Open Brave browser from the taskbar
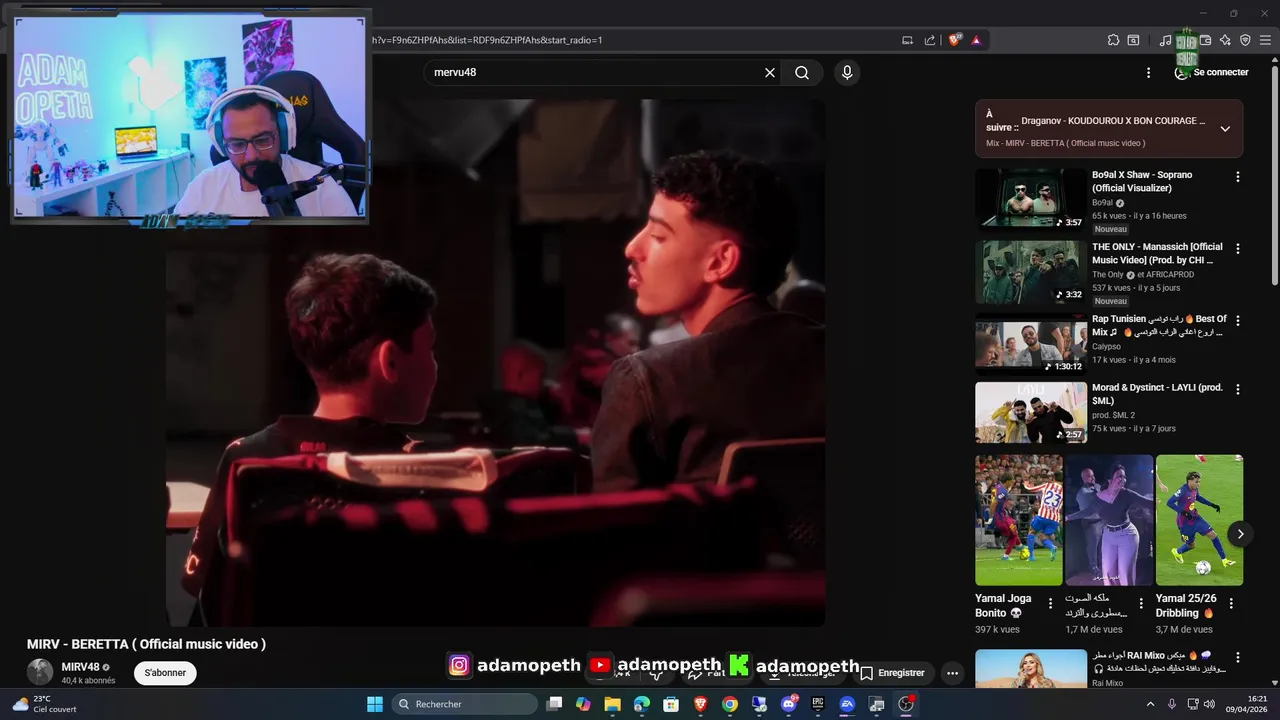The width and height of the screenshot is (1280, 720). tap(700, 704)
